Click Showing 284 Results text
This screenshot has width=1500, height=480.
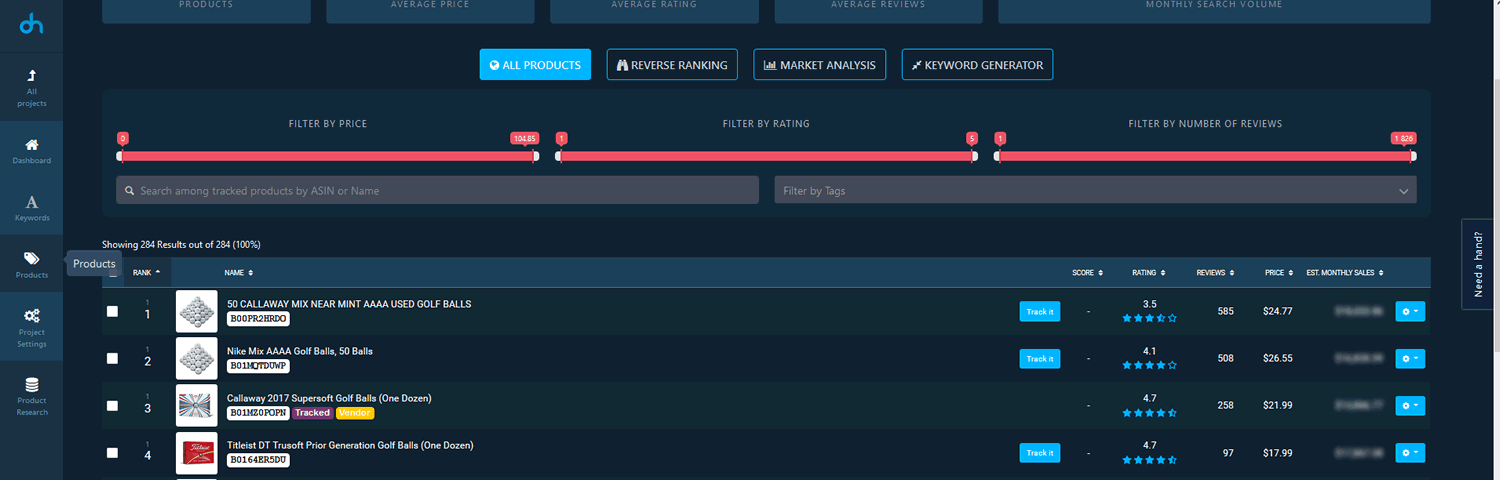tap(181, 244)
